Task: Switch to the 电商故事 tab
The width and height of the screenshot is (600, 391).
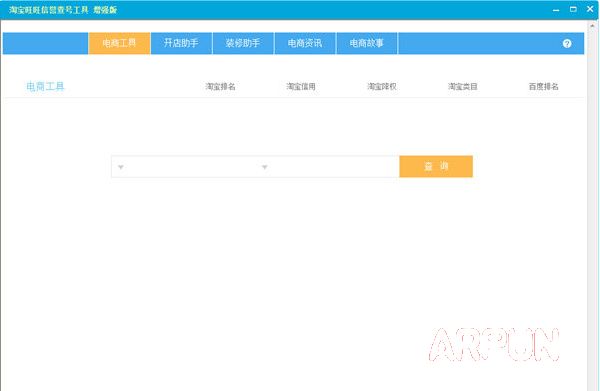Action: [367, 43]
